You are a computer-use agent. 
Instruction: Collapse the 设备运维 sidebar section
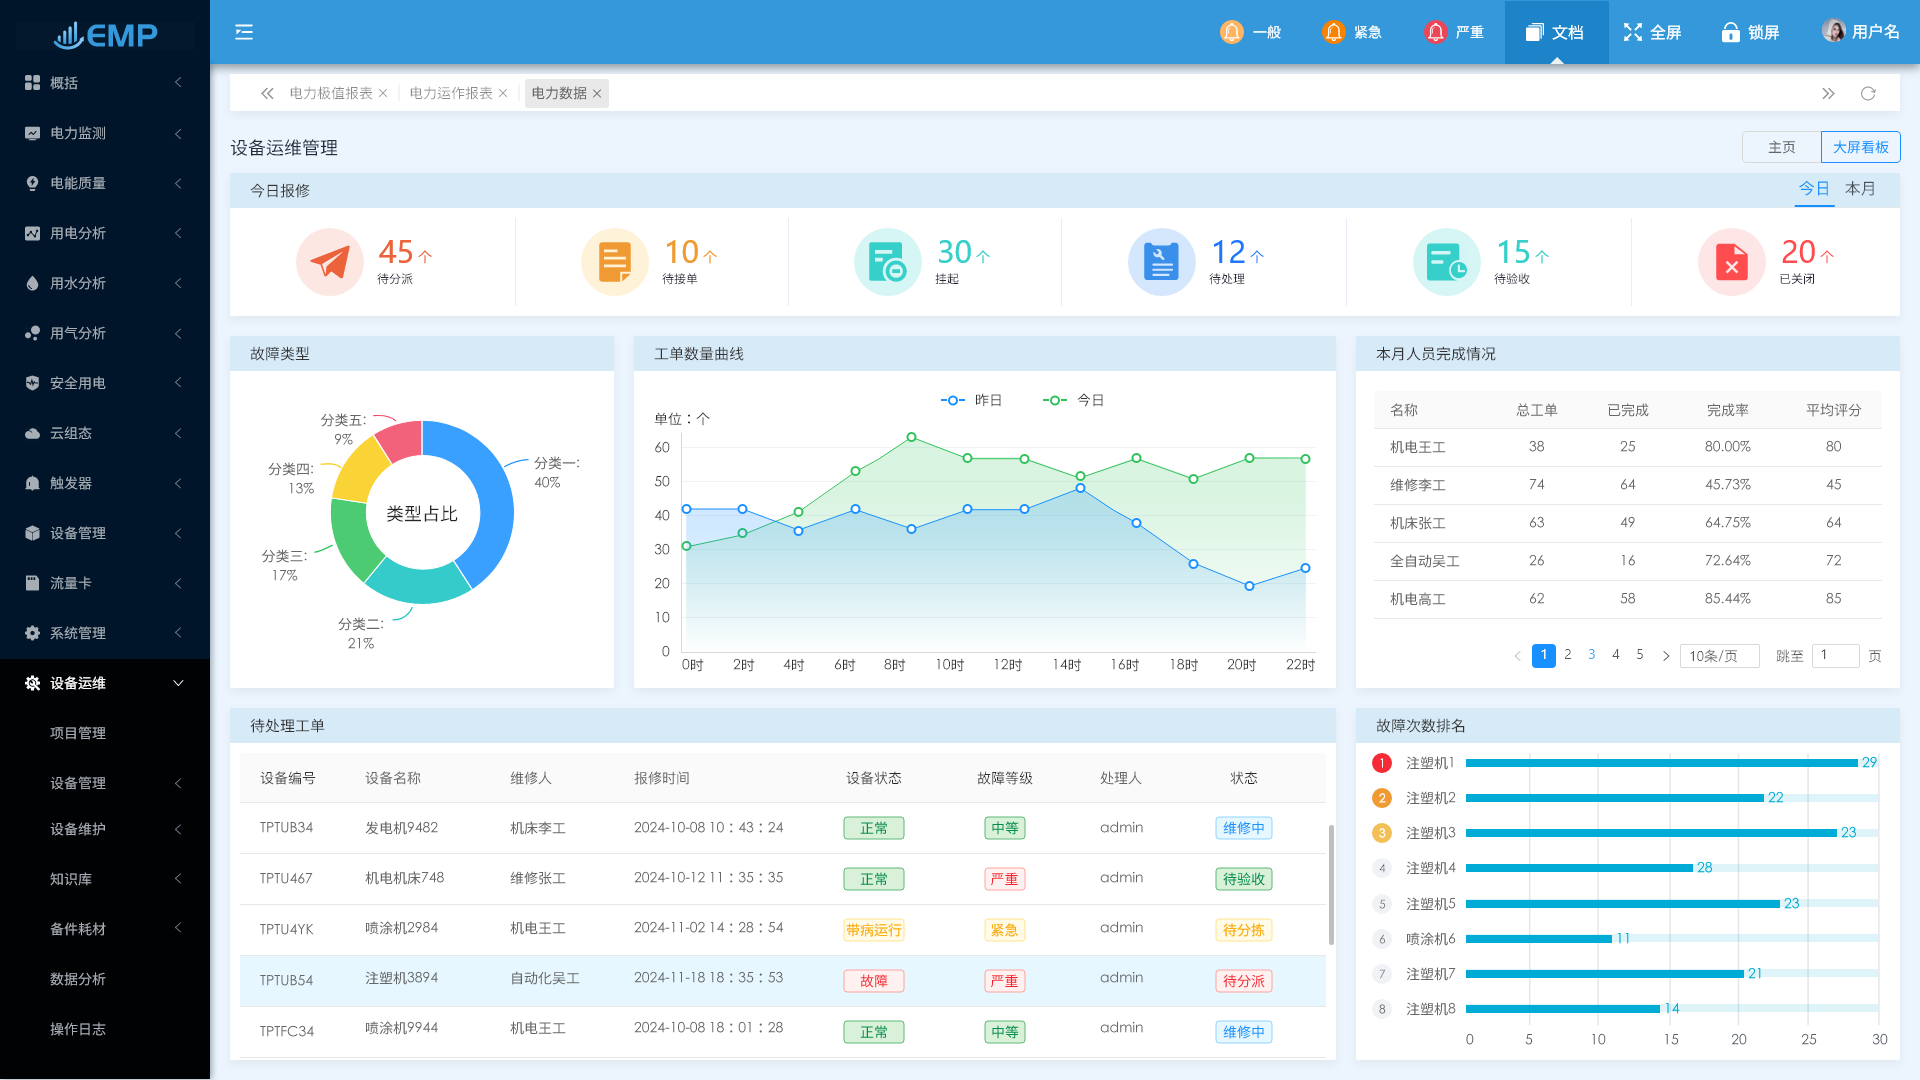[x=105, y=683]
